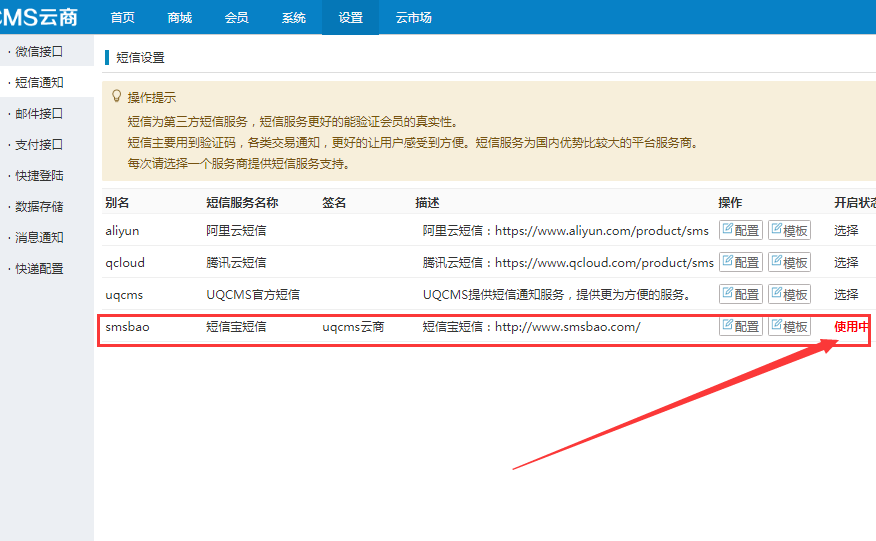Image resolution: width=876 pixels, height=541 pixels.
Task: Click the uqcms云商 signature cell
Action: point(353,327)
